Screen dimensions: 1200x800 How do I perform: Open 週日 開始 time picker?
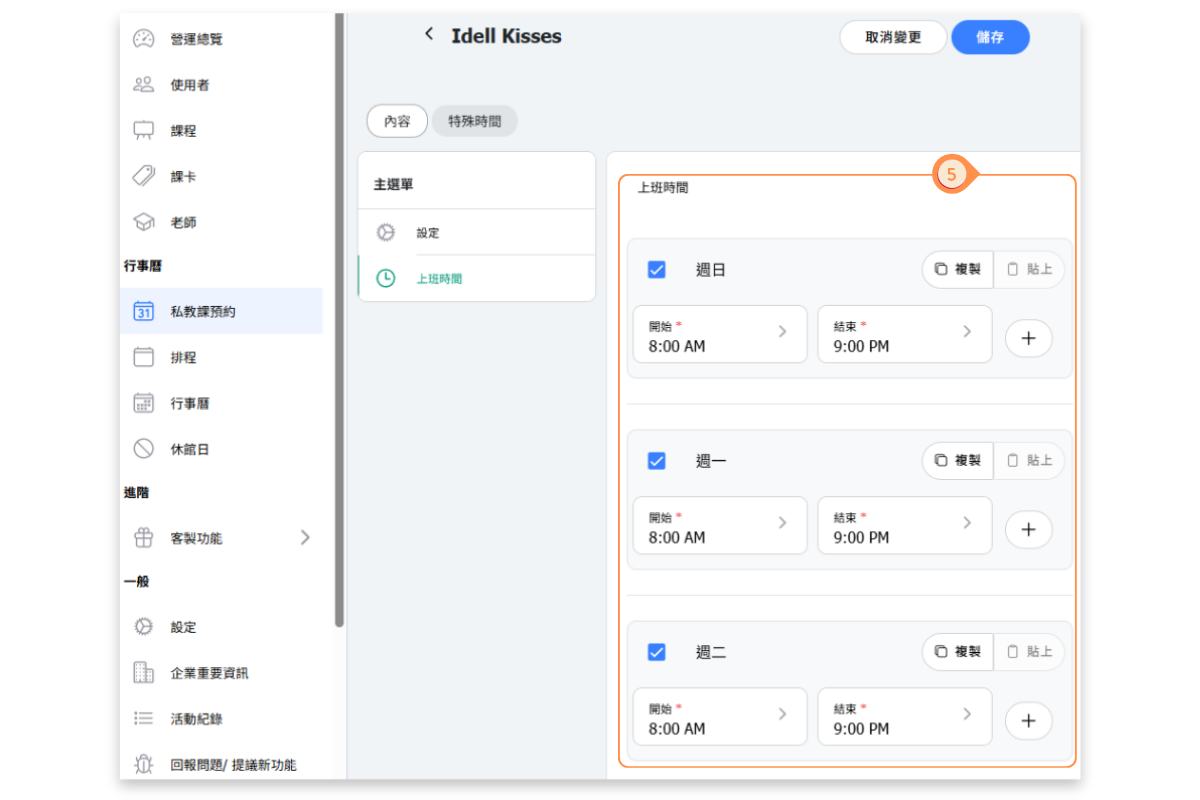(719, 334)
